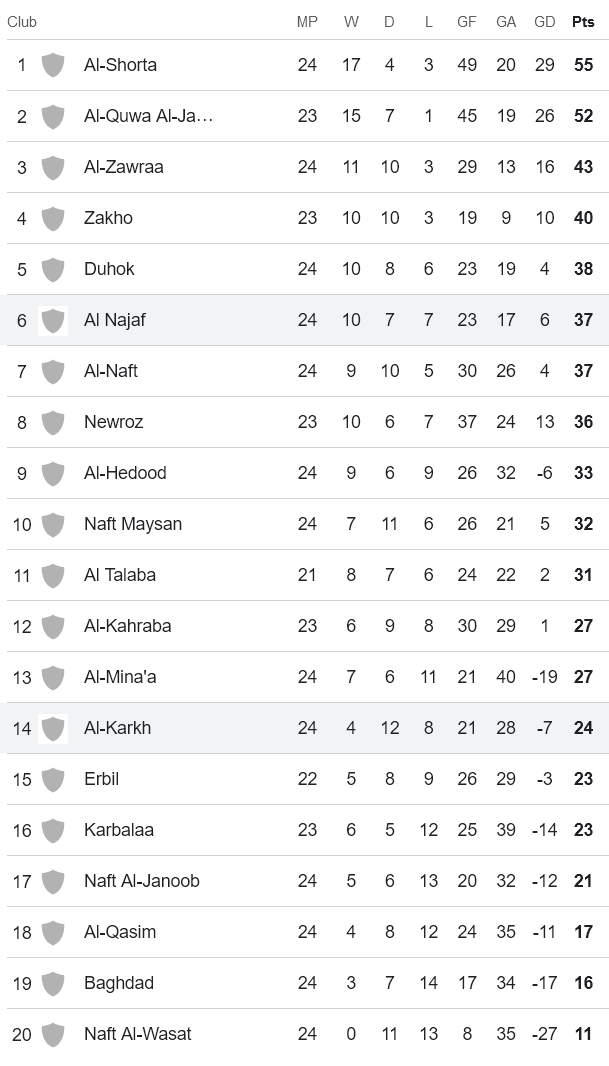Screen dimensions: 609x1066
Task: Click the Al Najaf club crest icon
Action: (x=53, y=320)
